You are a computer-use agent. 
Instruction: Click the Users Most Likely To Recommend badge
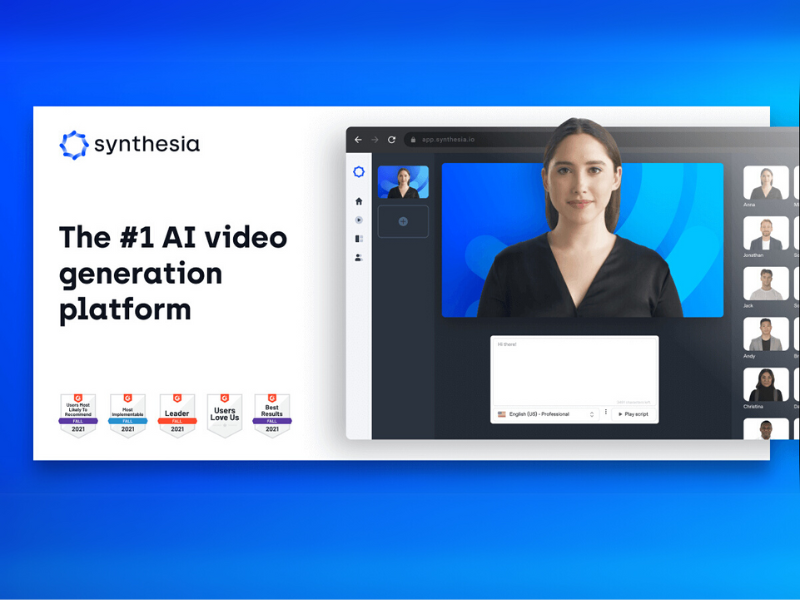(x=78, y=415)
